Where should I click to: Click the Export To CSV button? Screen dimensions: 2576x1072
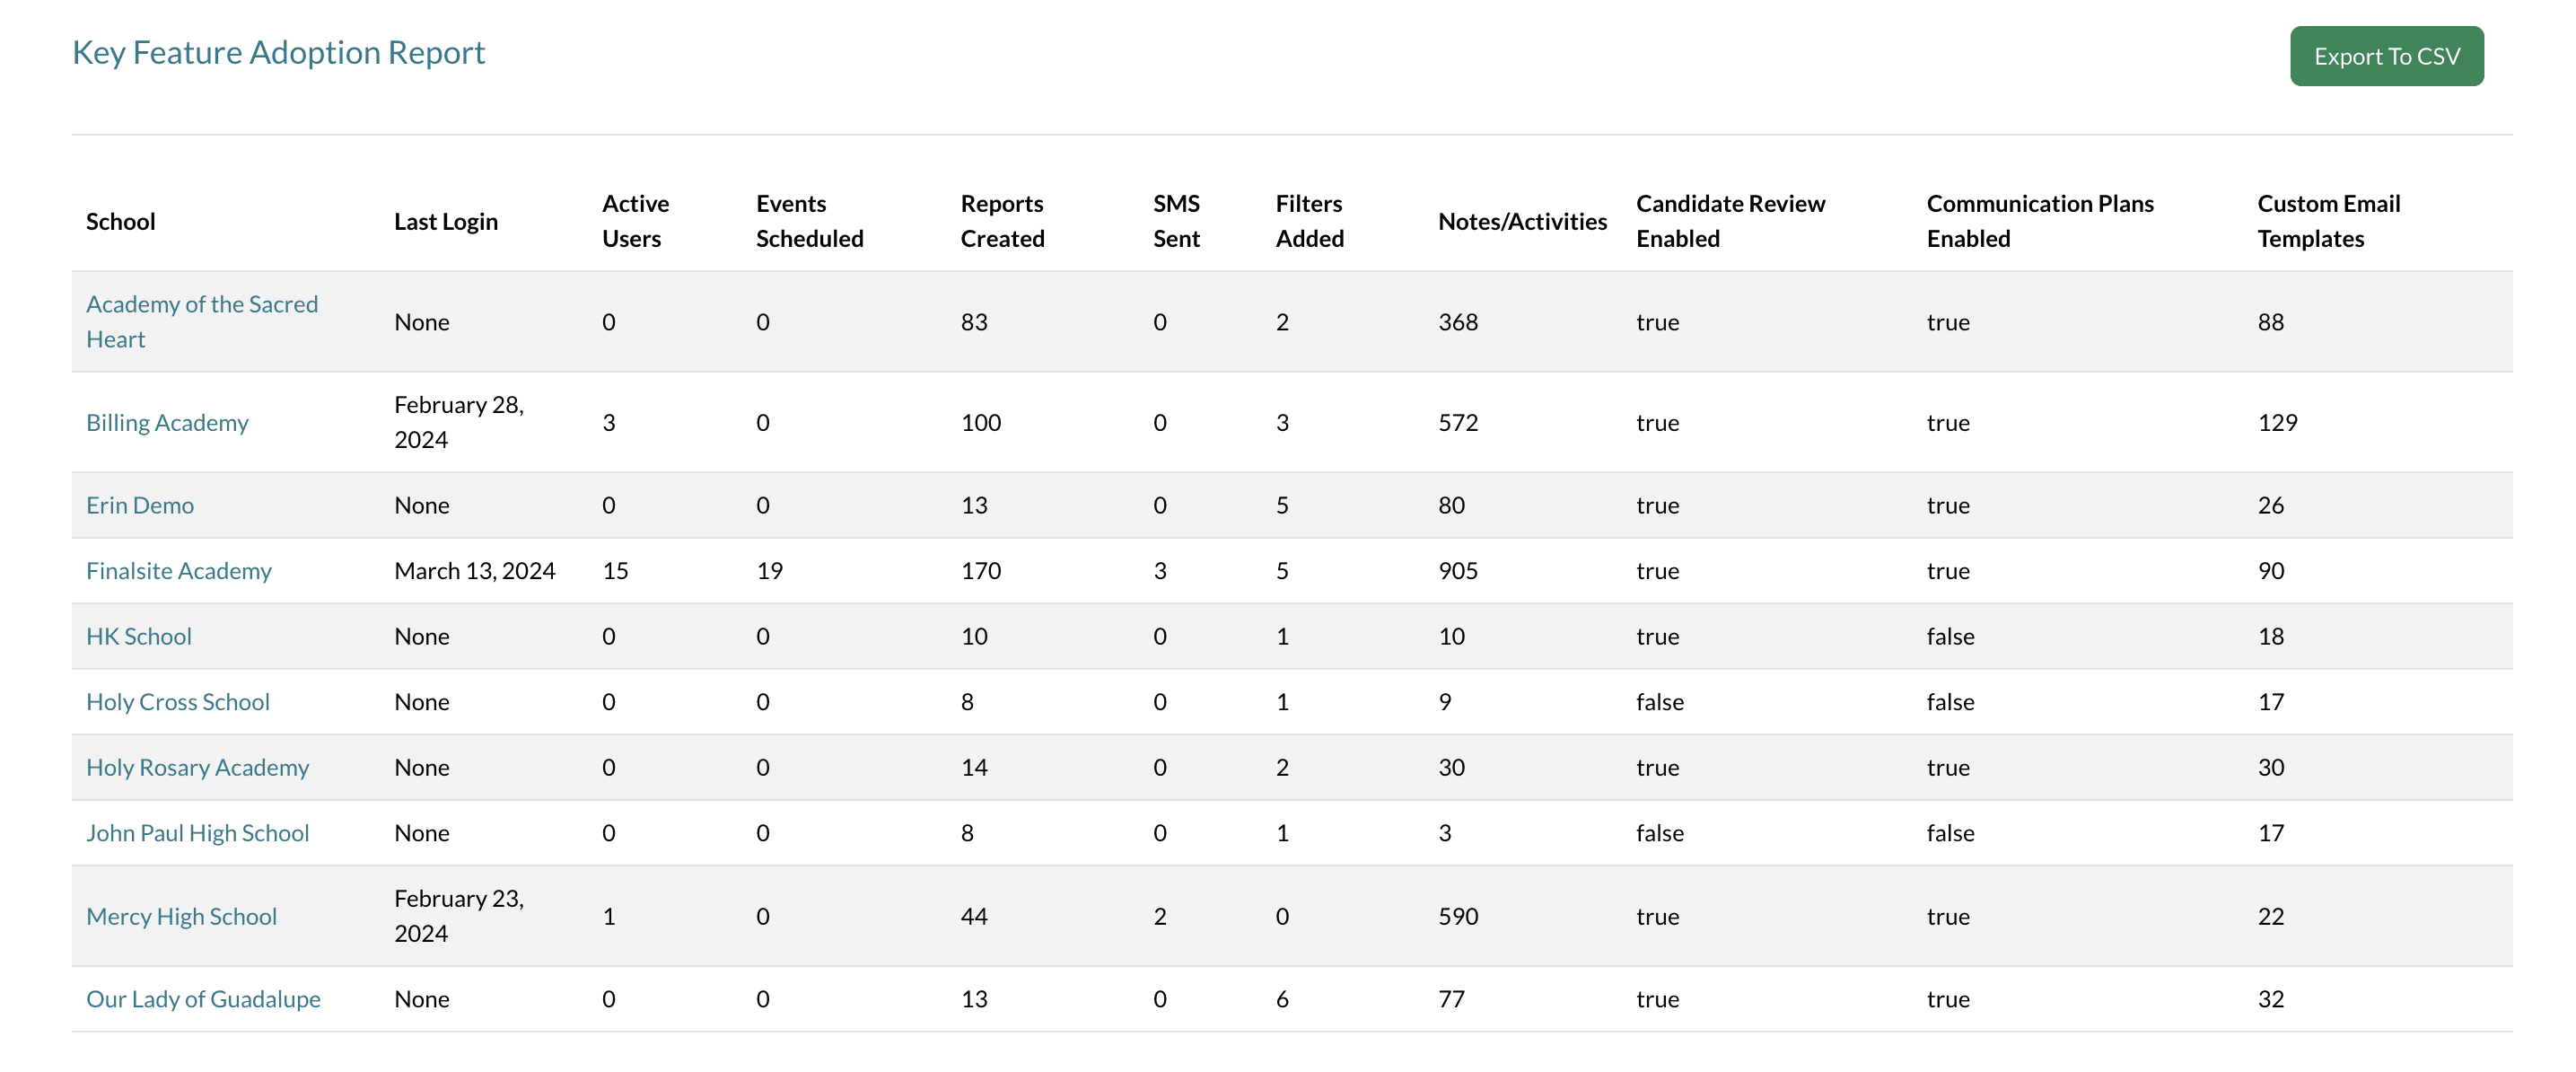2385,57
